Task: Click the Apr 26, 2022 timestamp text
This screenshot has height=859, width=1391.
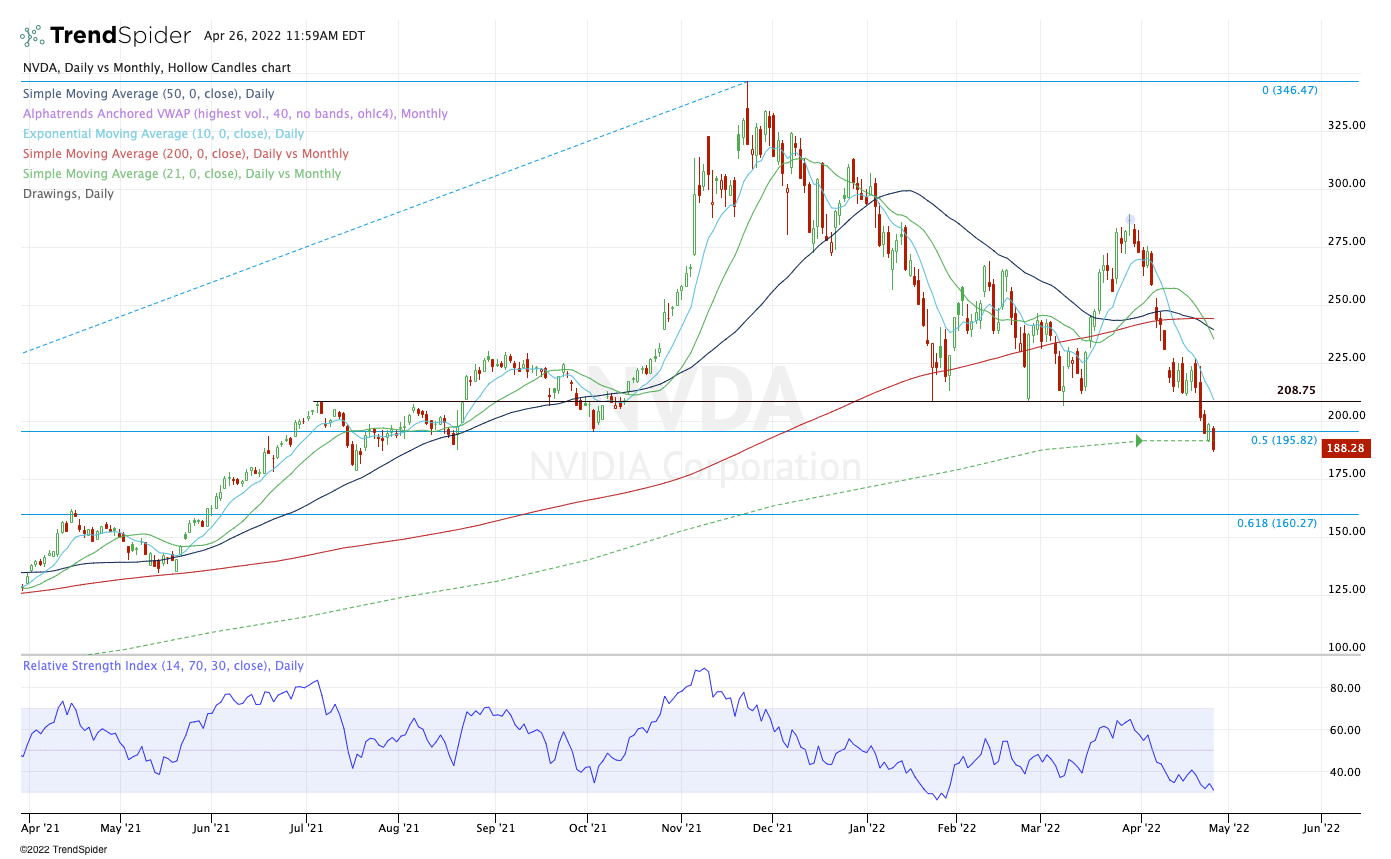Action: (x=284, y=36)
